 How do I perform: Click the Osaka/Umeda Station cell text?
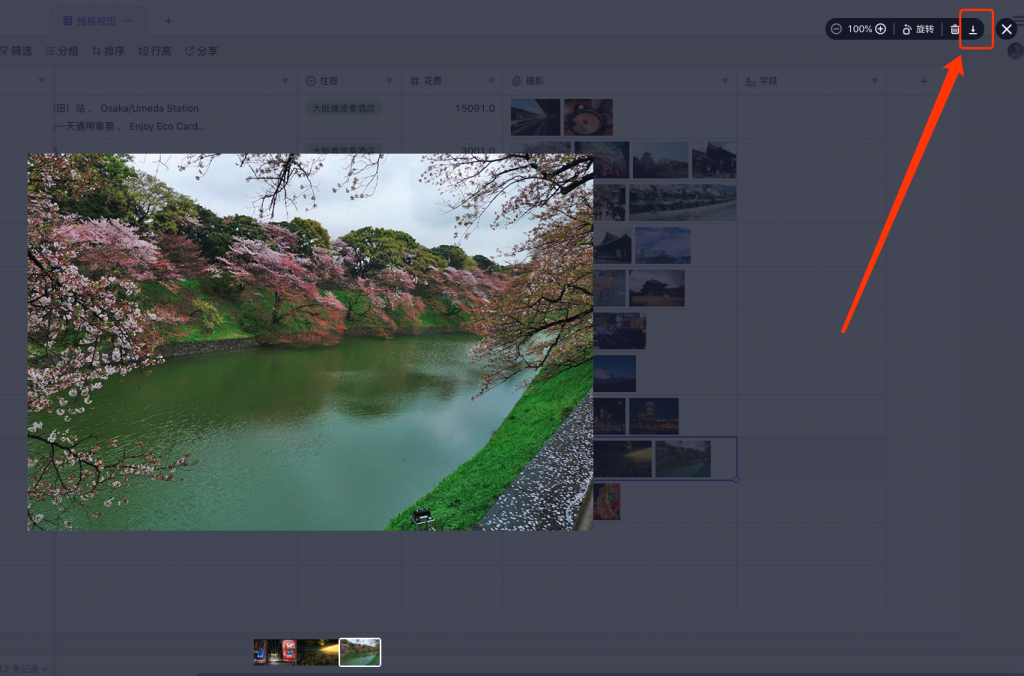(x=150, y=108)
